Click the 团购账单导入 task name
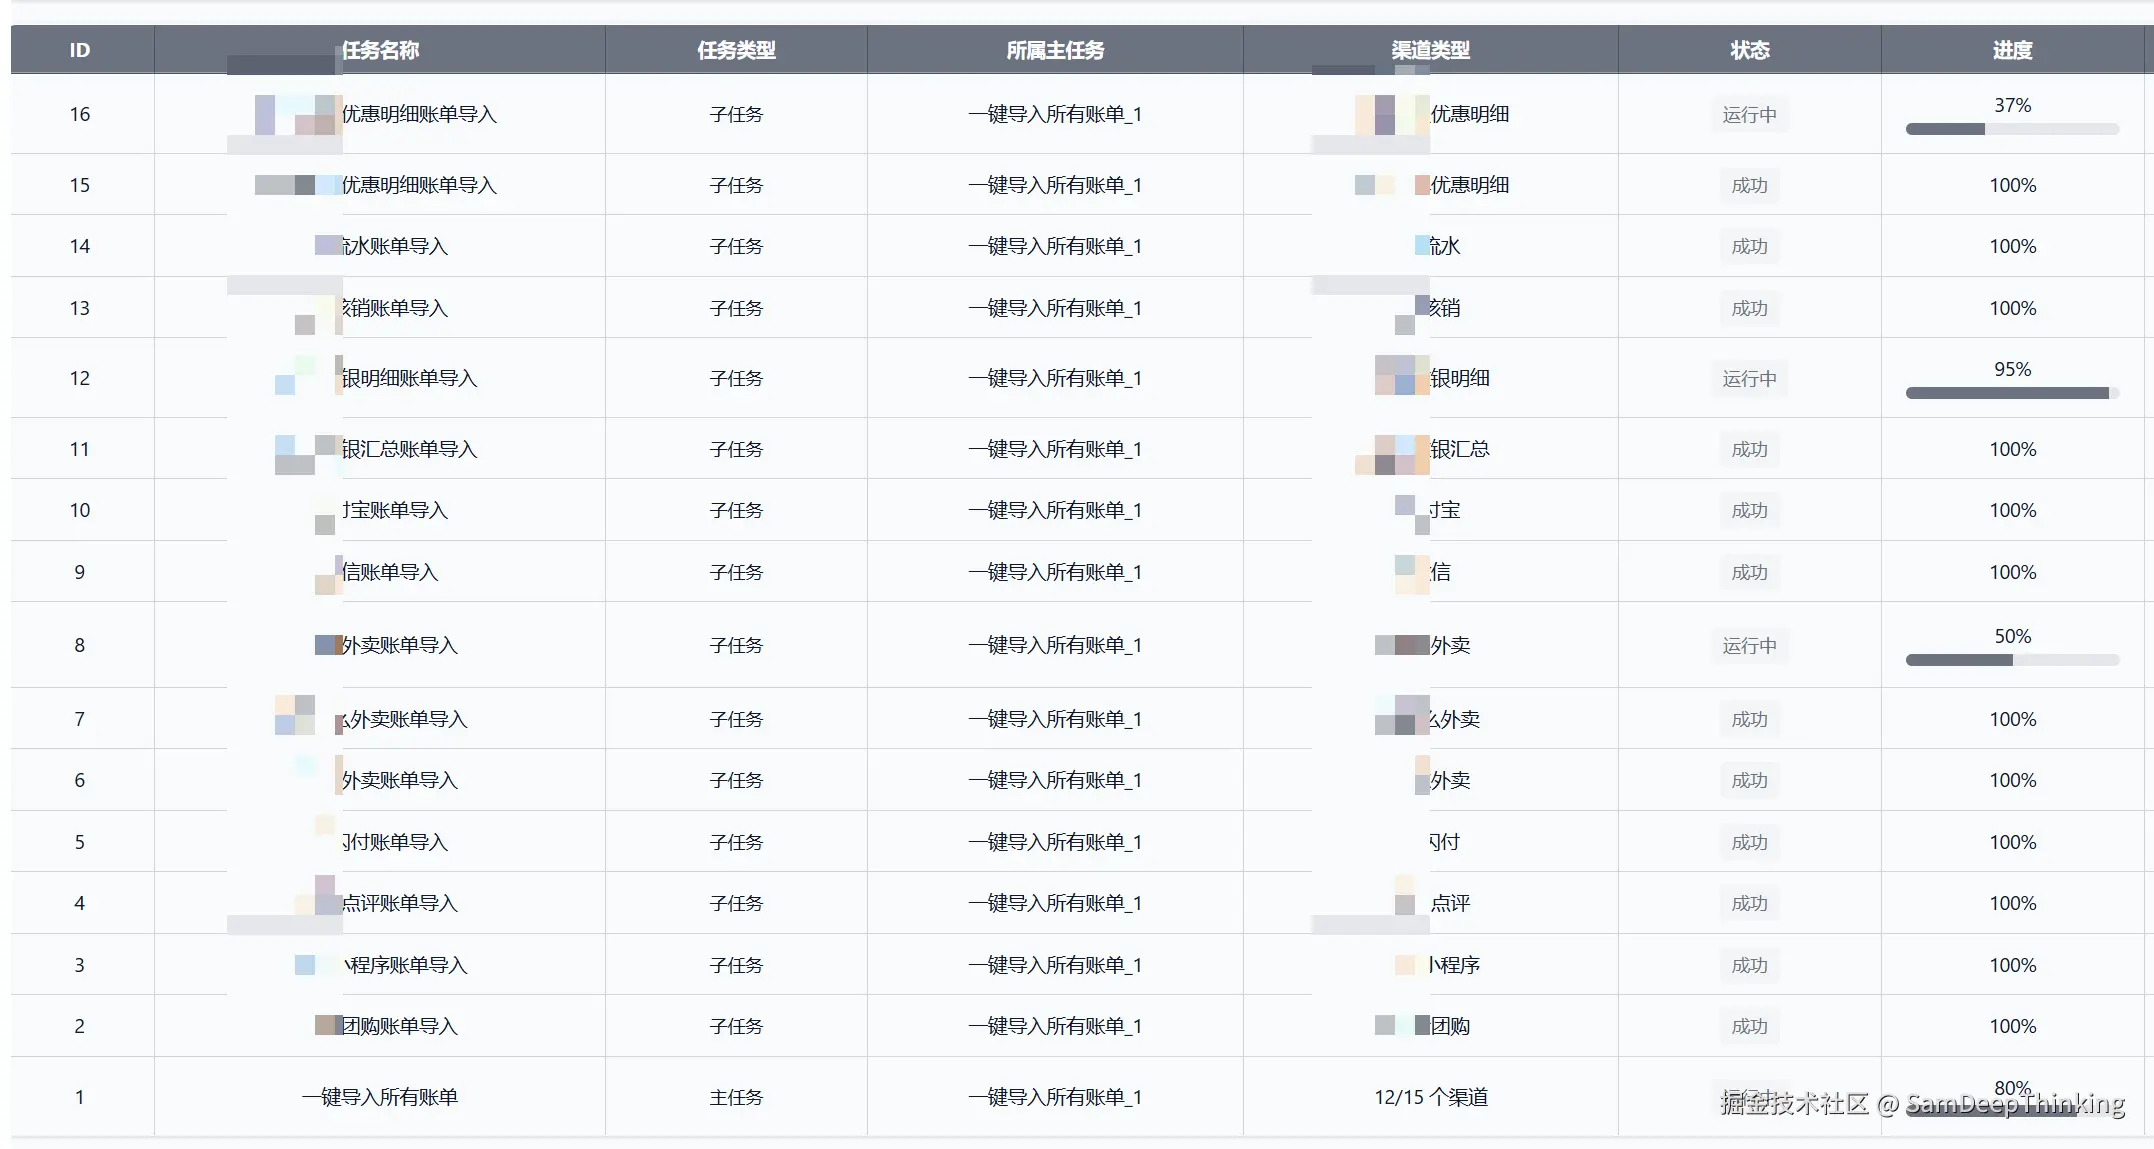The width and height of the screenshot is (2154, 1149). point(398,1026)
